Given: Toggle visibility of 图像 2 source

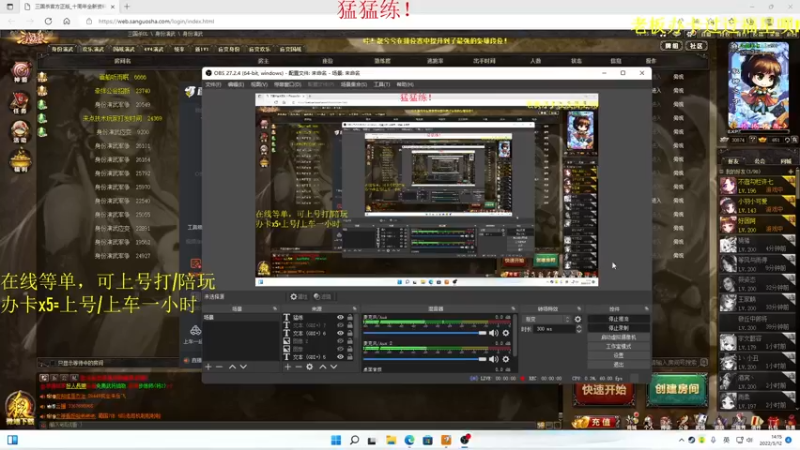Looking at the screenshot, I should click(x=340, y=341).
